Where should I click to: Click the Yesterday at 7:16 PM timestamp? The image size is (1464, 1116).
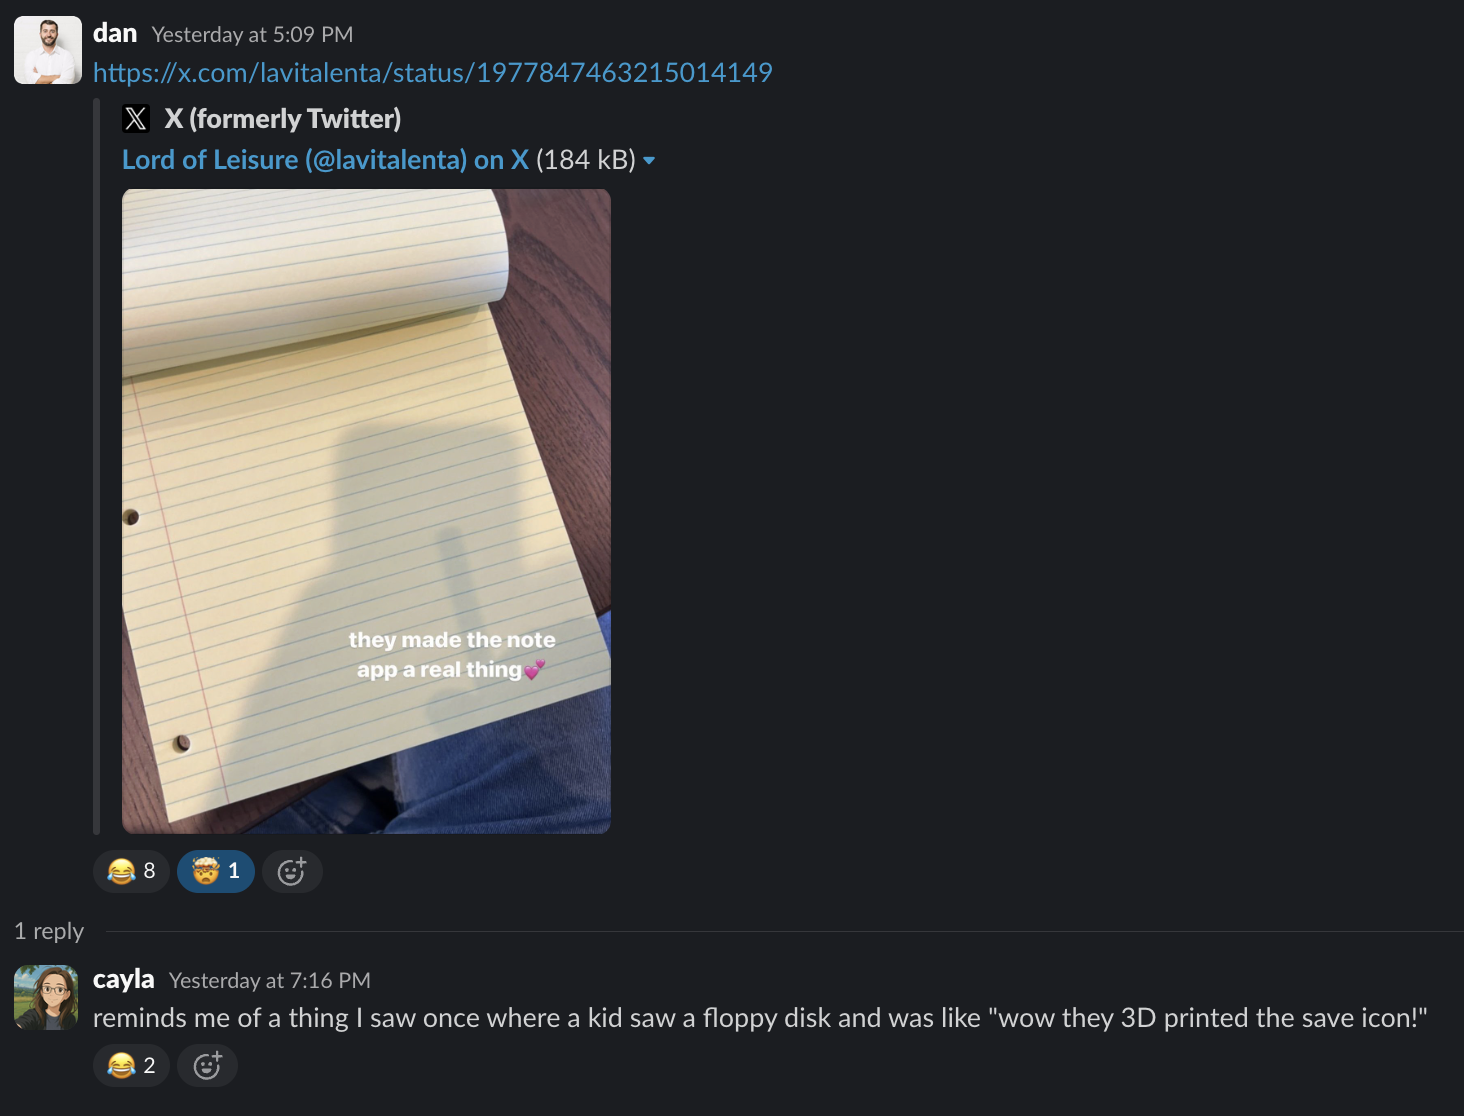270,981
